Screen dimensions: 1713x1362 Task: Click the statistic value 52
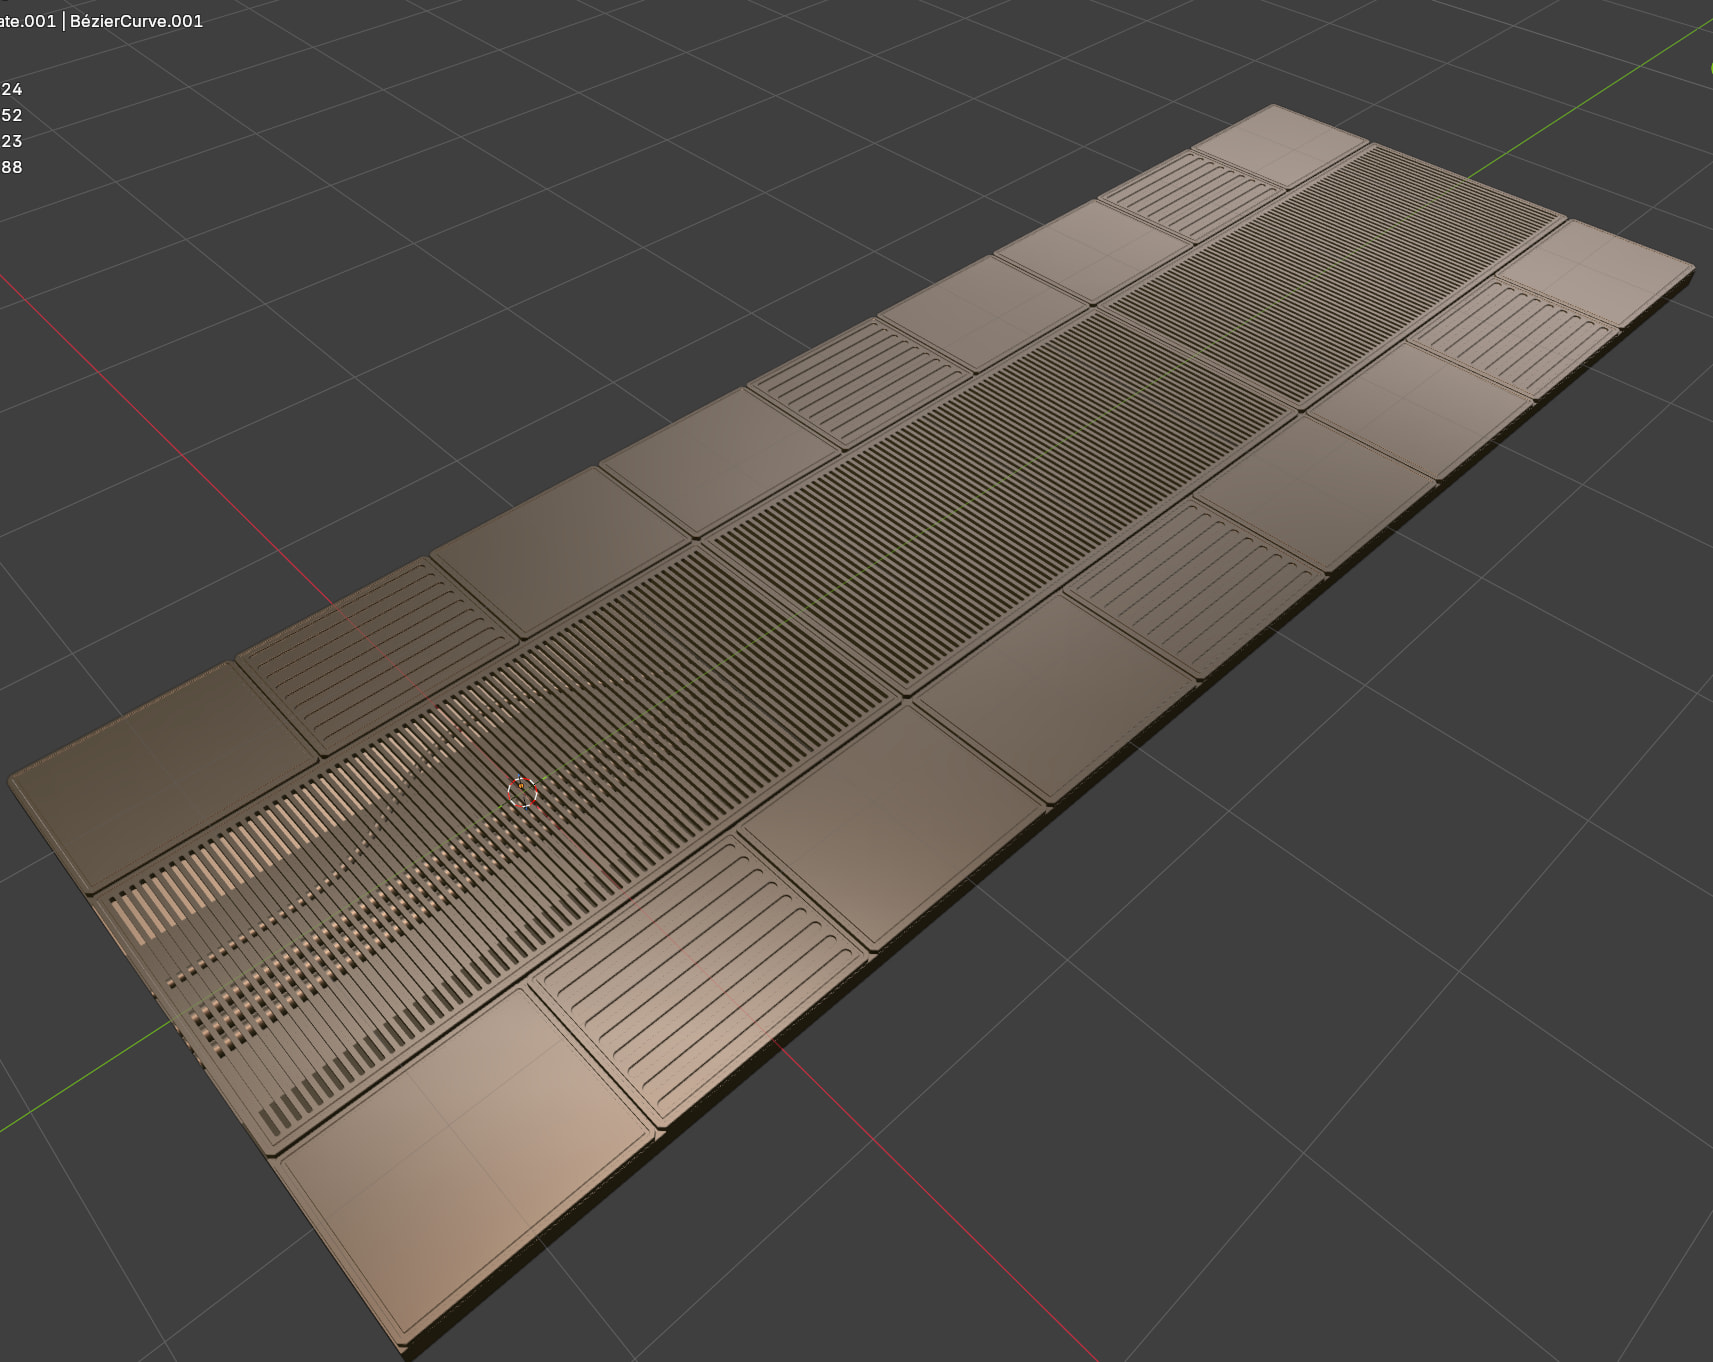[x=12, y=115]
